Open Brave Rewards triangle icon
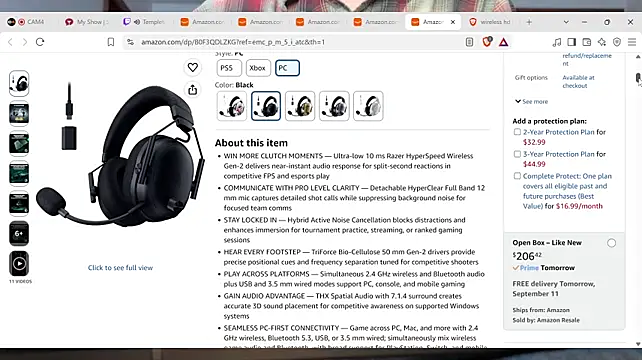642x360 pixels. tap(504, 42)
